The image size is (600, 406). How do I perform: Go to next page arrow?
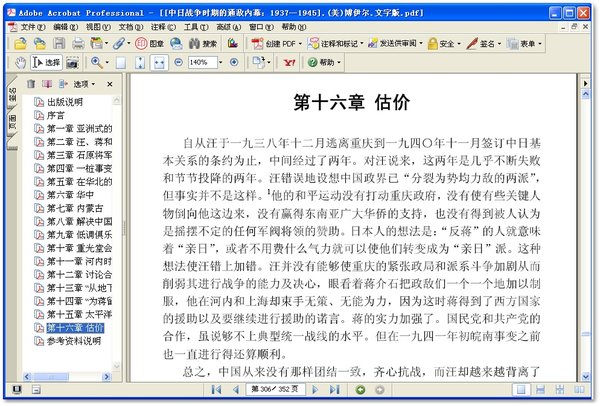[x=315, y=390]
